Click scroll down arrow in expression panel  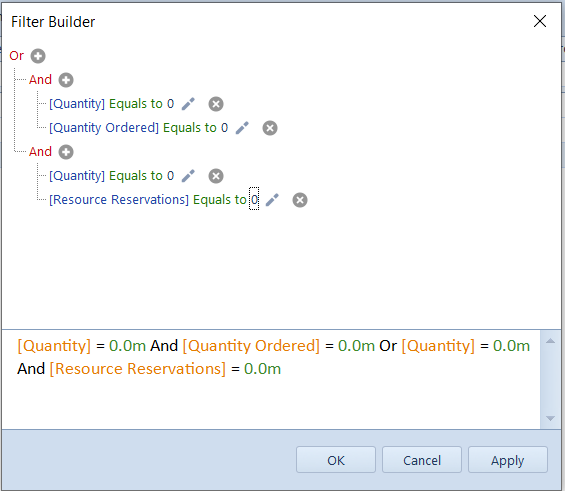click(550, 418)
